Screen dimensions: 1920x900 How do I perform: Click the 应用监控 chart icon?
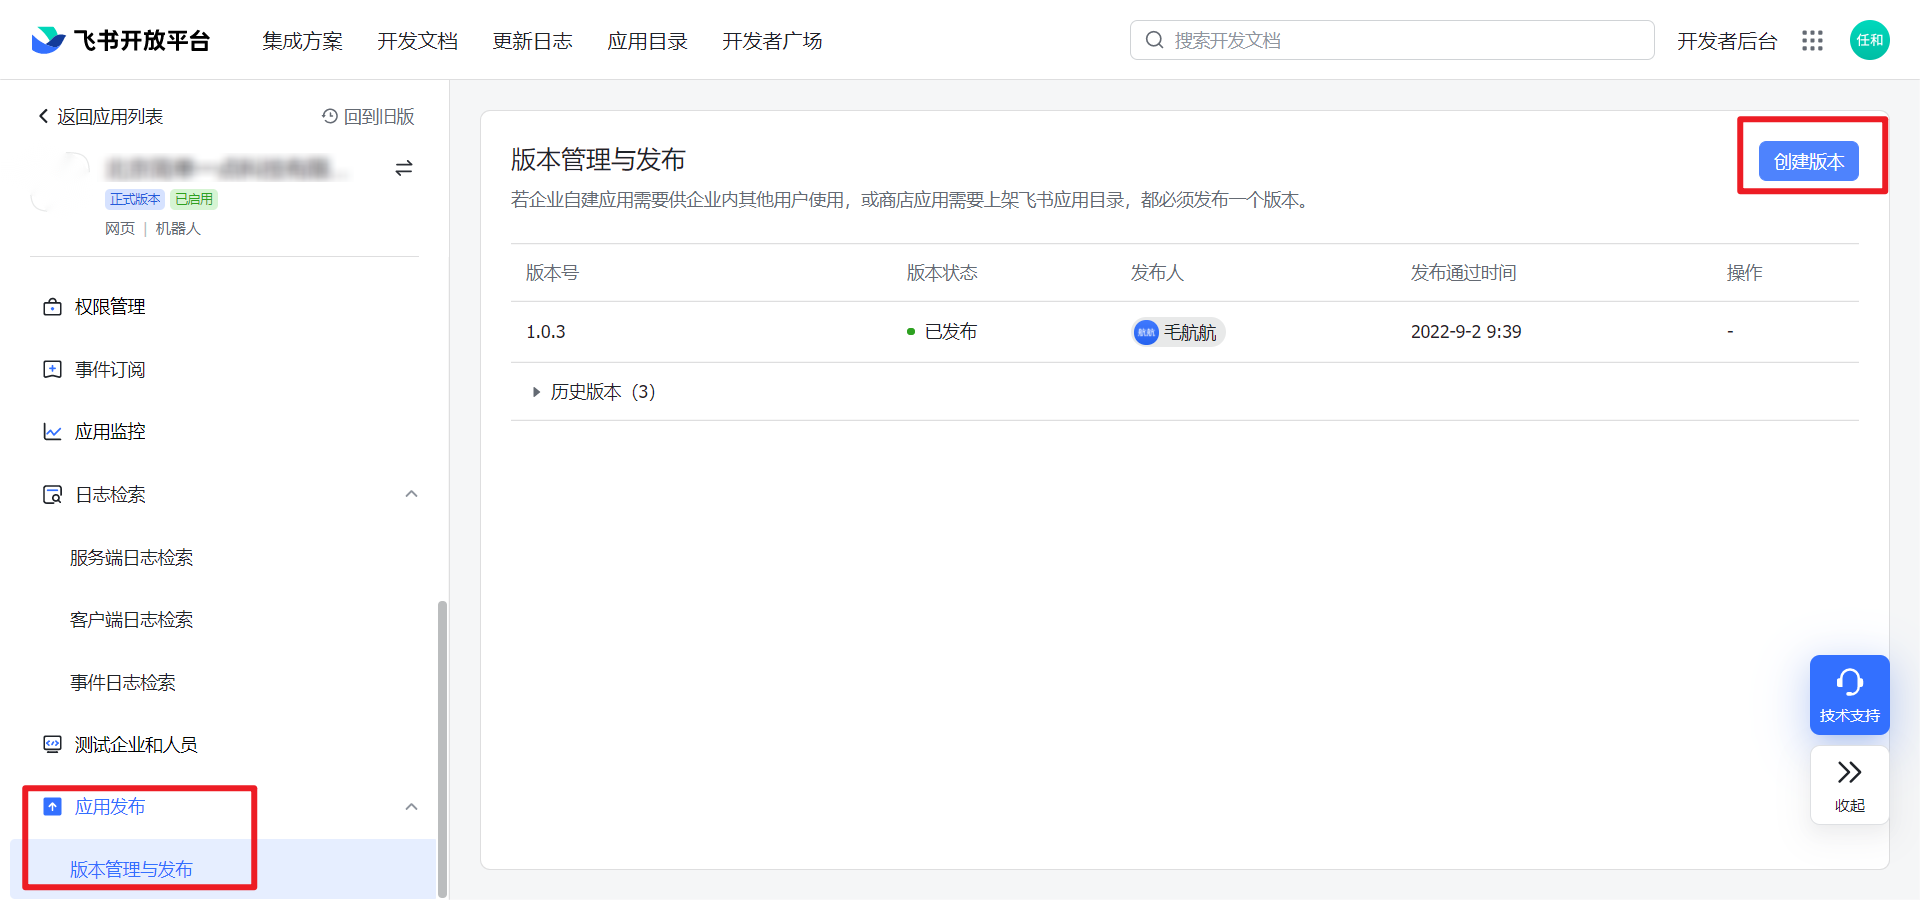(x=53, y=431)
